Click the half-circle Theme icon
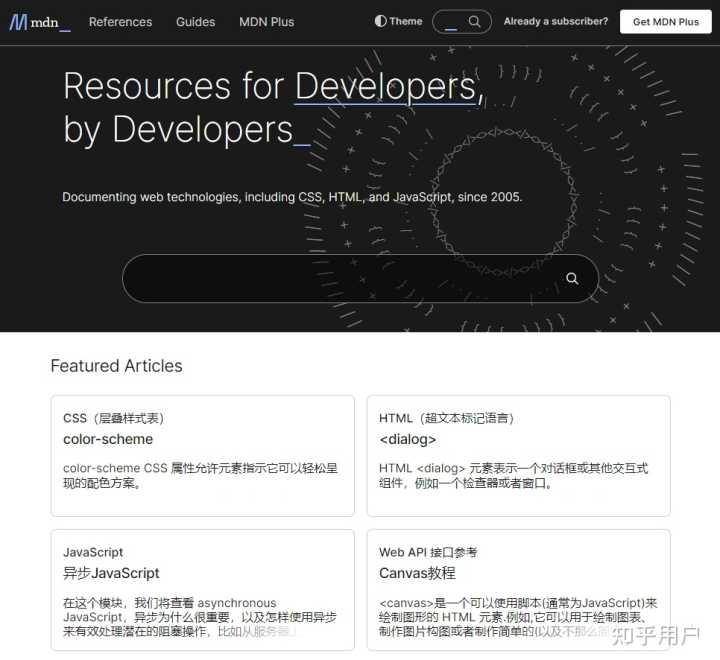720x660 pixels. click(x=380, y=21)
